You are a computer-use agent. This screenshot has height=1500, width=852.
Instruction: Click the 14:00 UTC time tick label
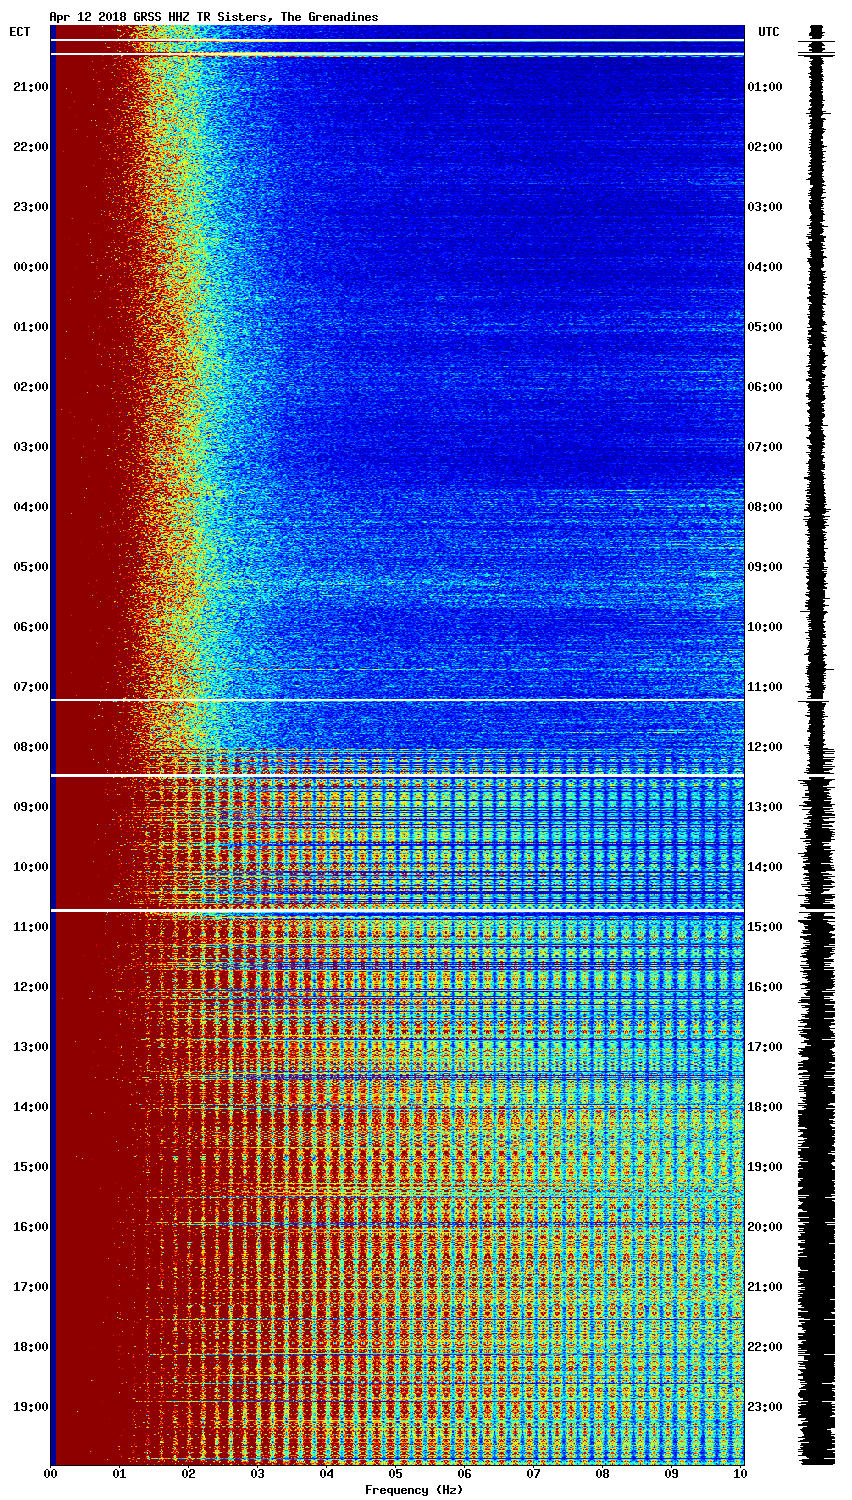pos(765,867)
